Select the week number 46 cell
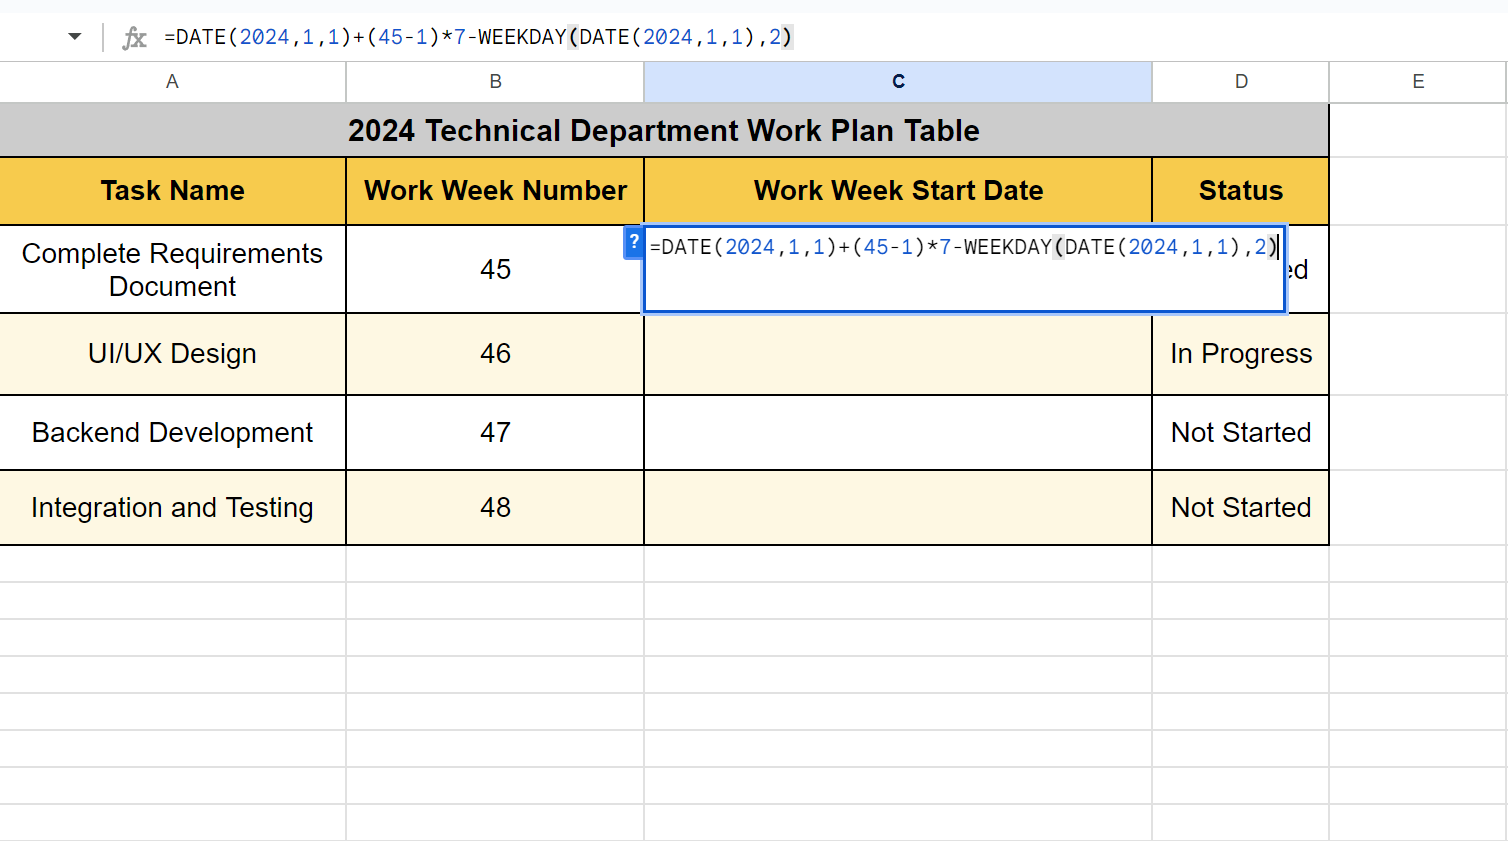The image size is (1508, 841). point(495,354)
